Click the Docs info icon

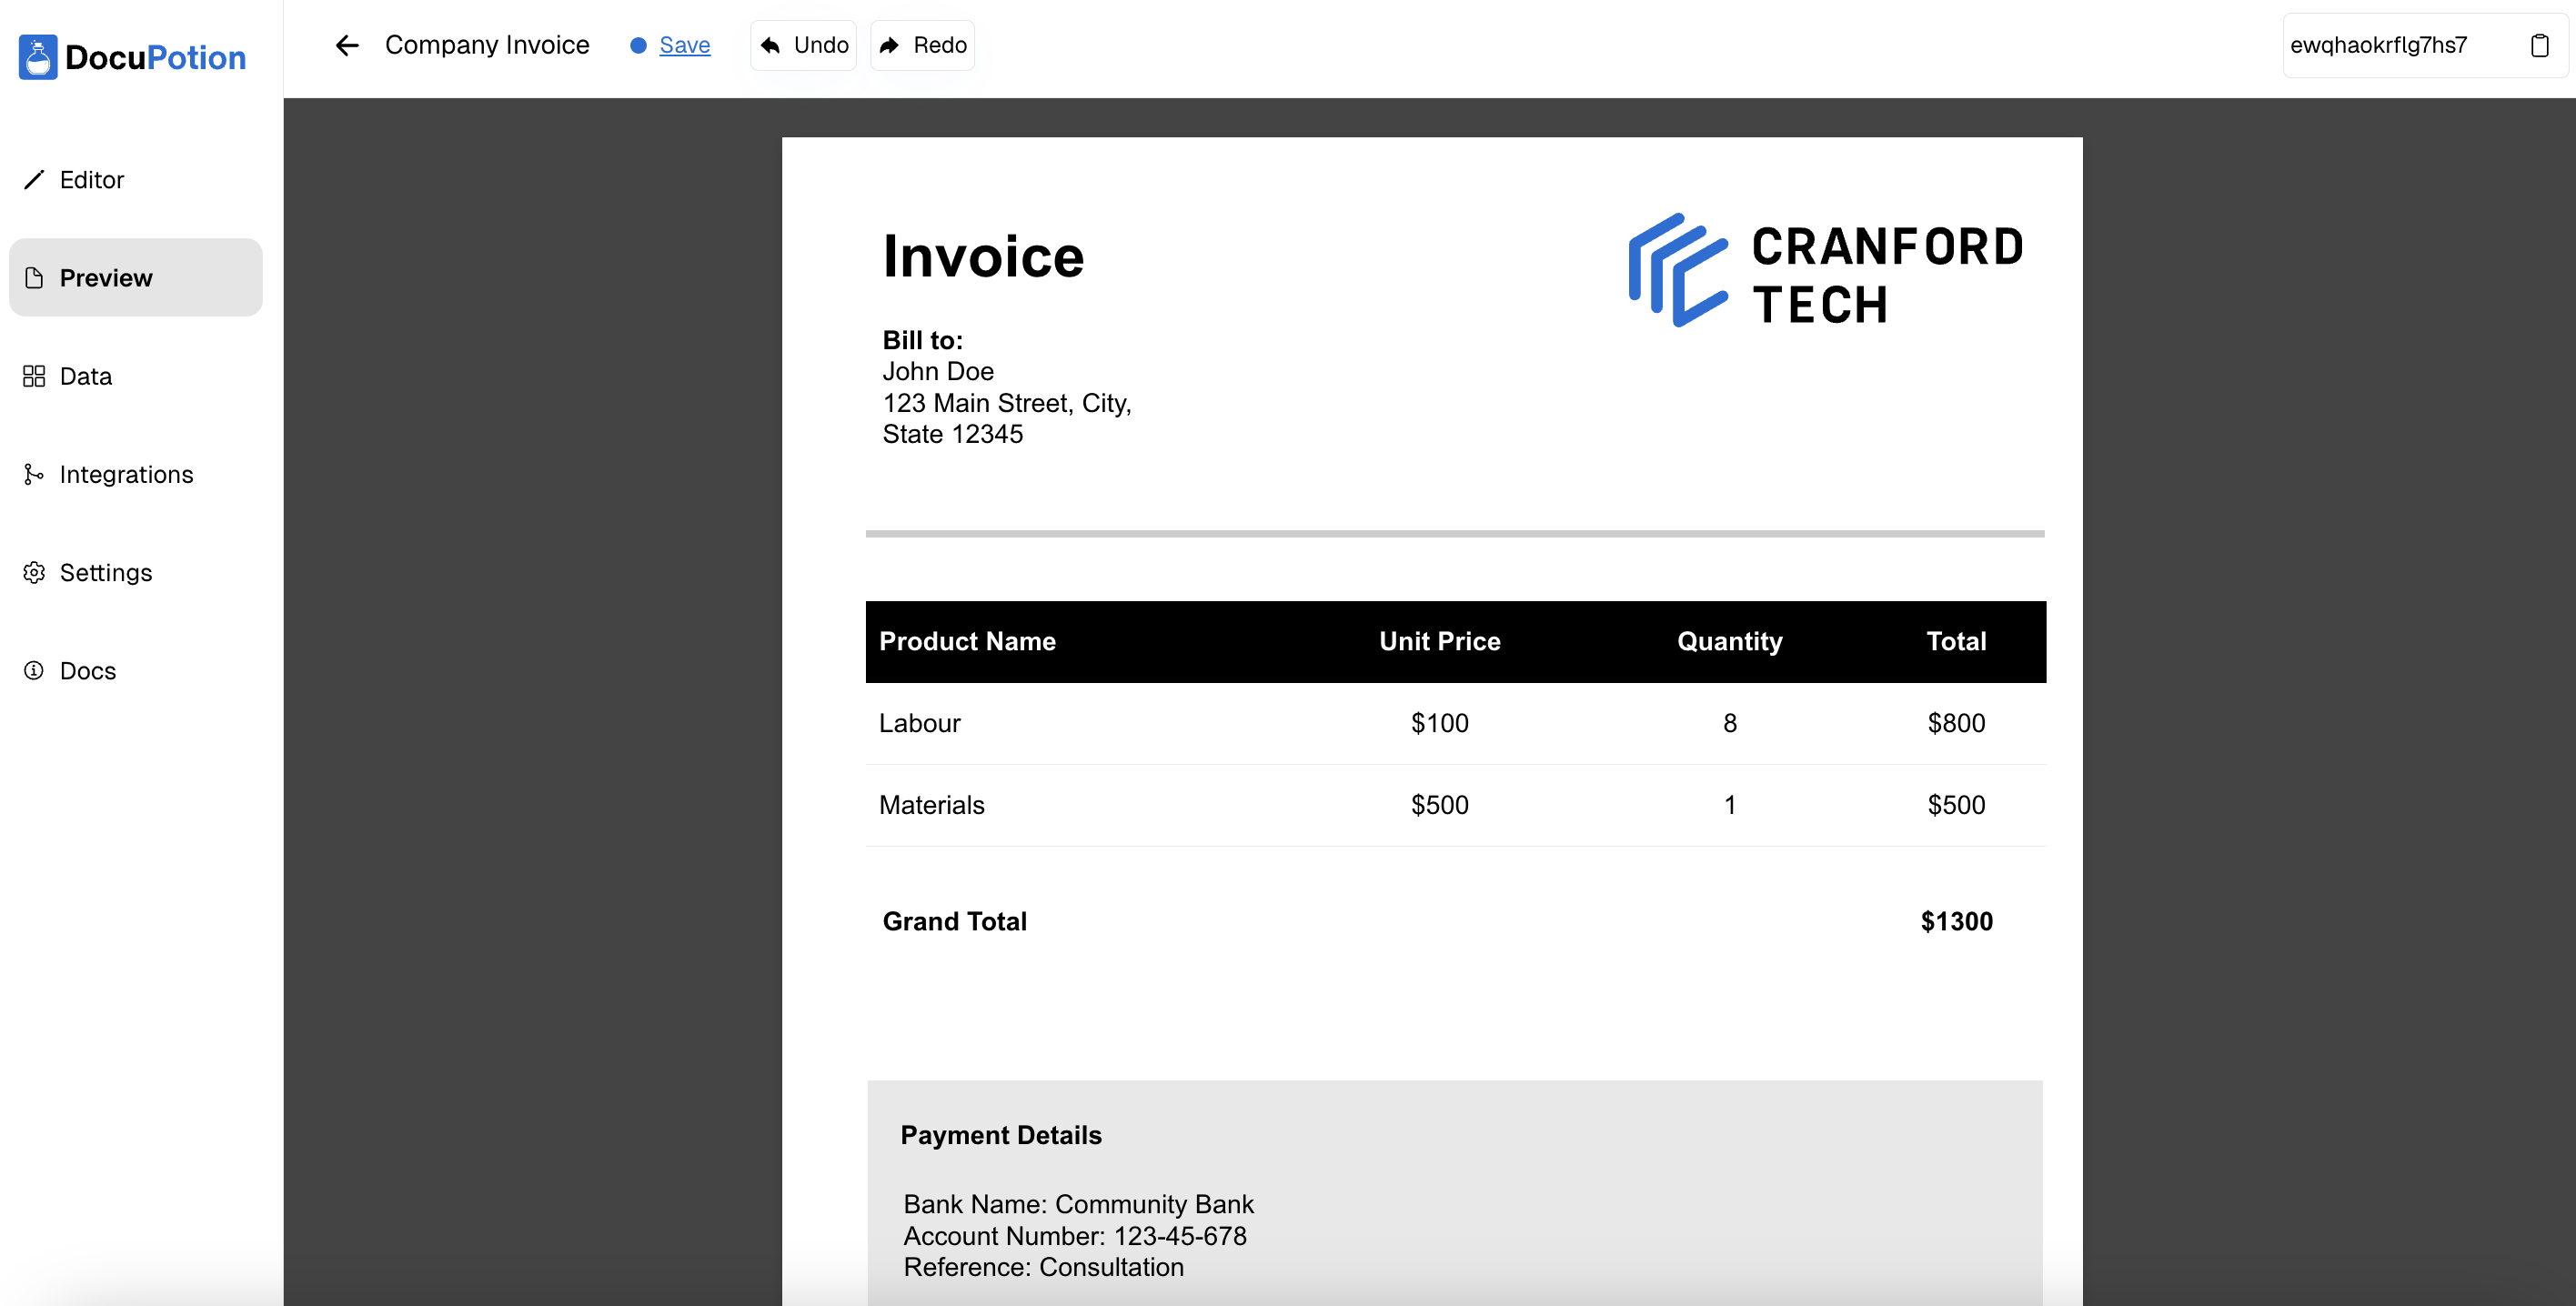[x=34, y=670]
